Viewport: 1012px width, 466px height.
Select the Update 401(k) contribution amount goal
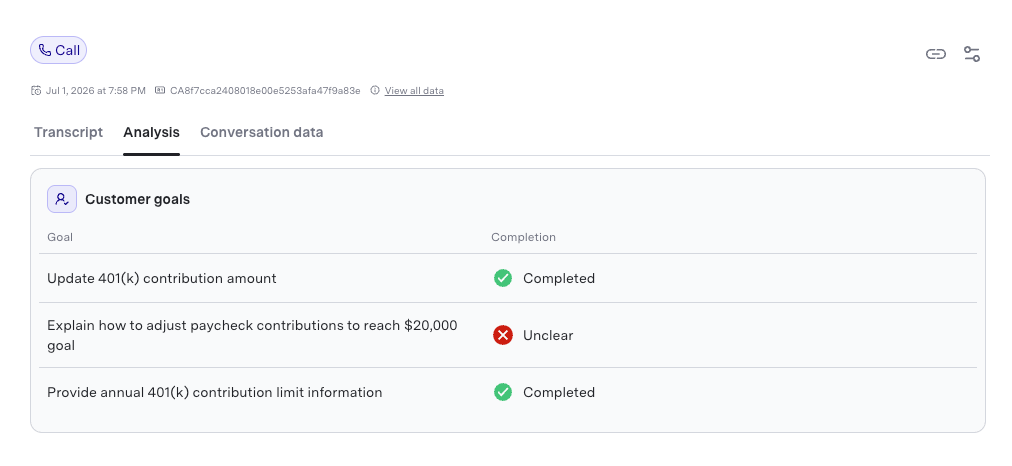pos(161,278)
